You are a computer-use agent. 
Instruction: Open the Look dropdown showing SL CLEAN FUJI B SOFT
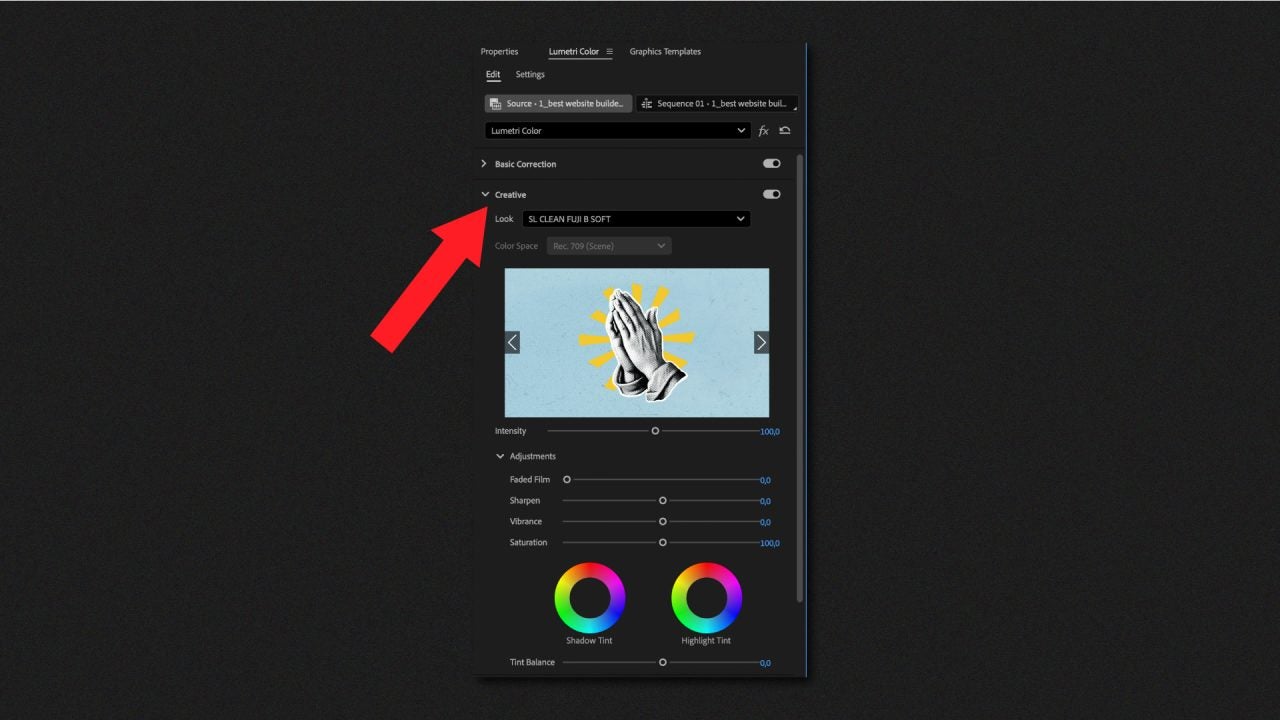point(637,218)
